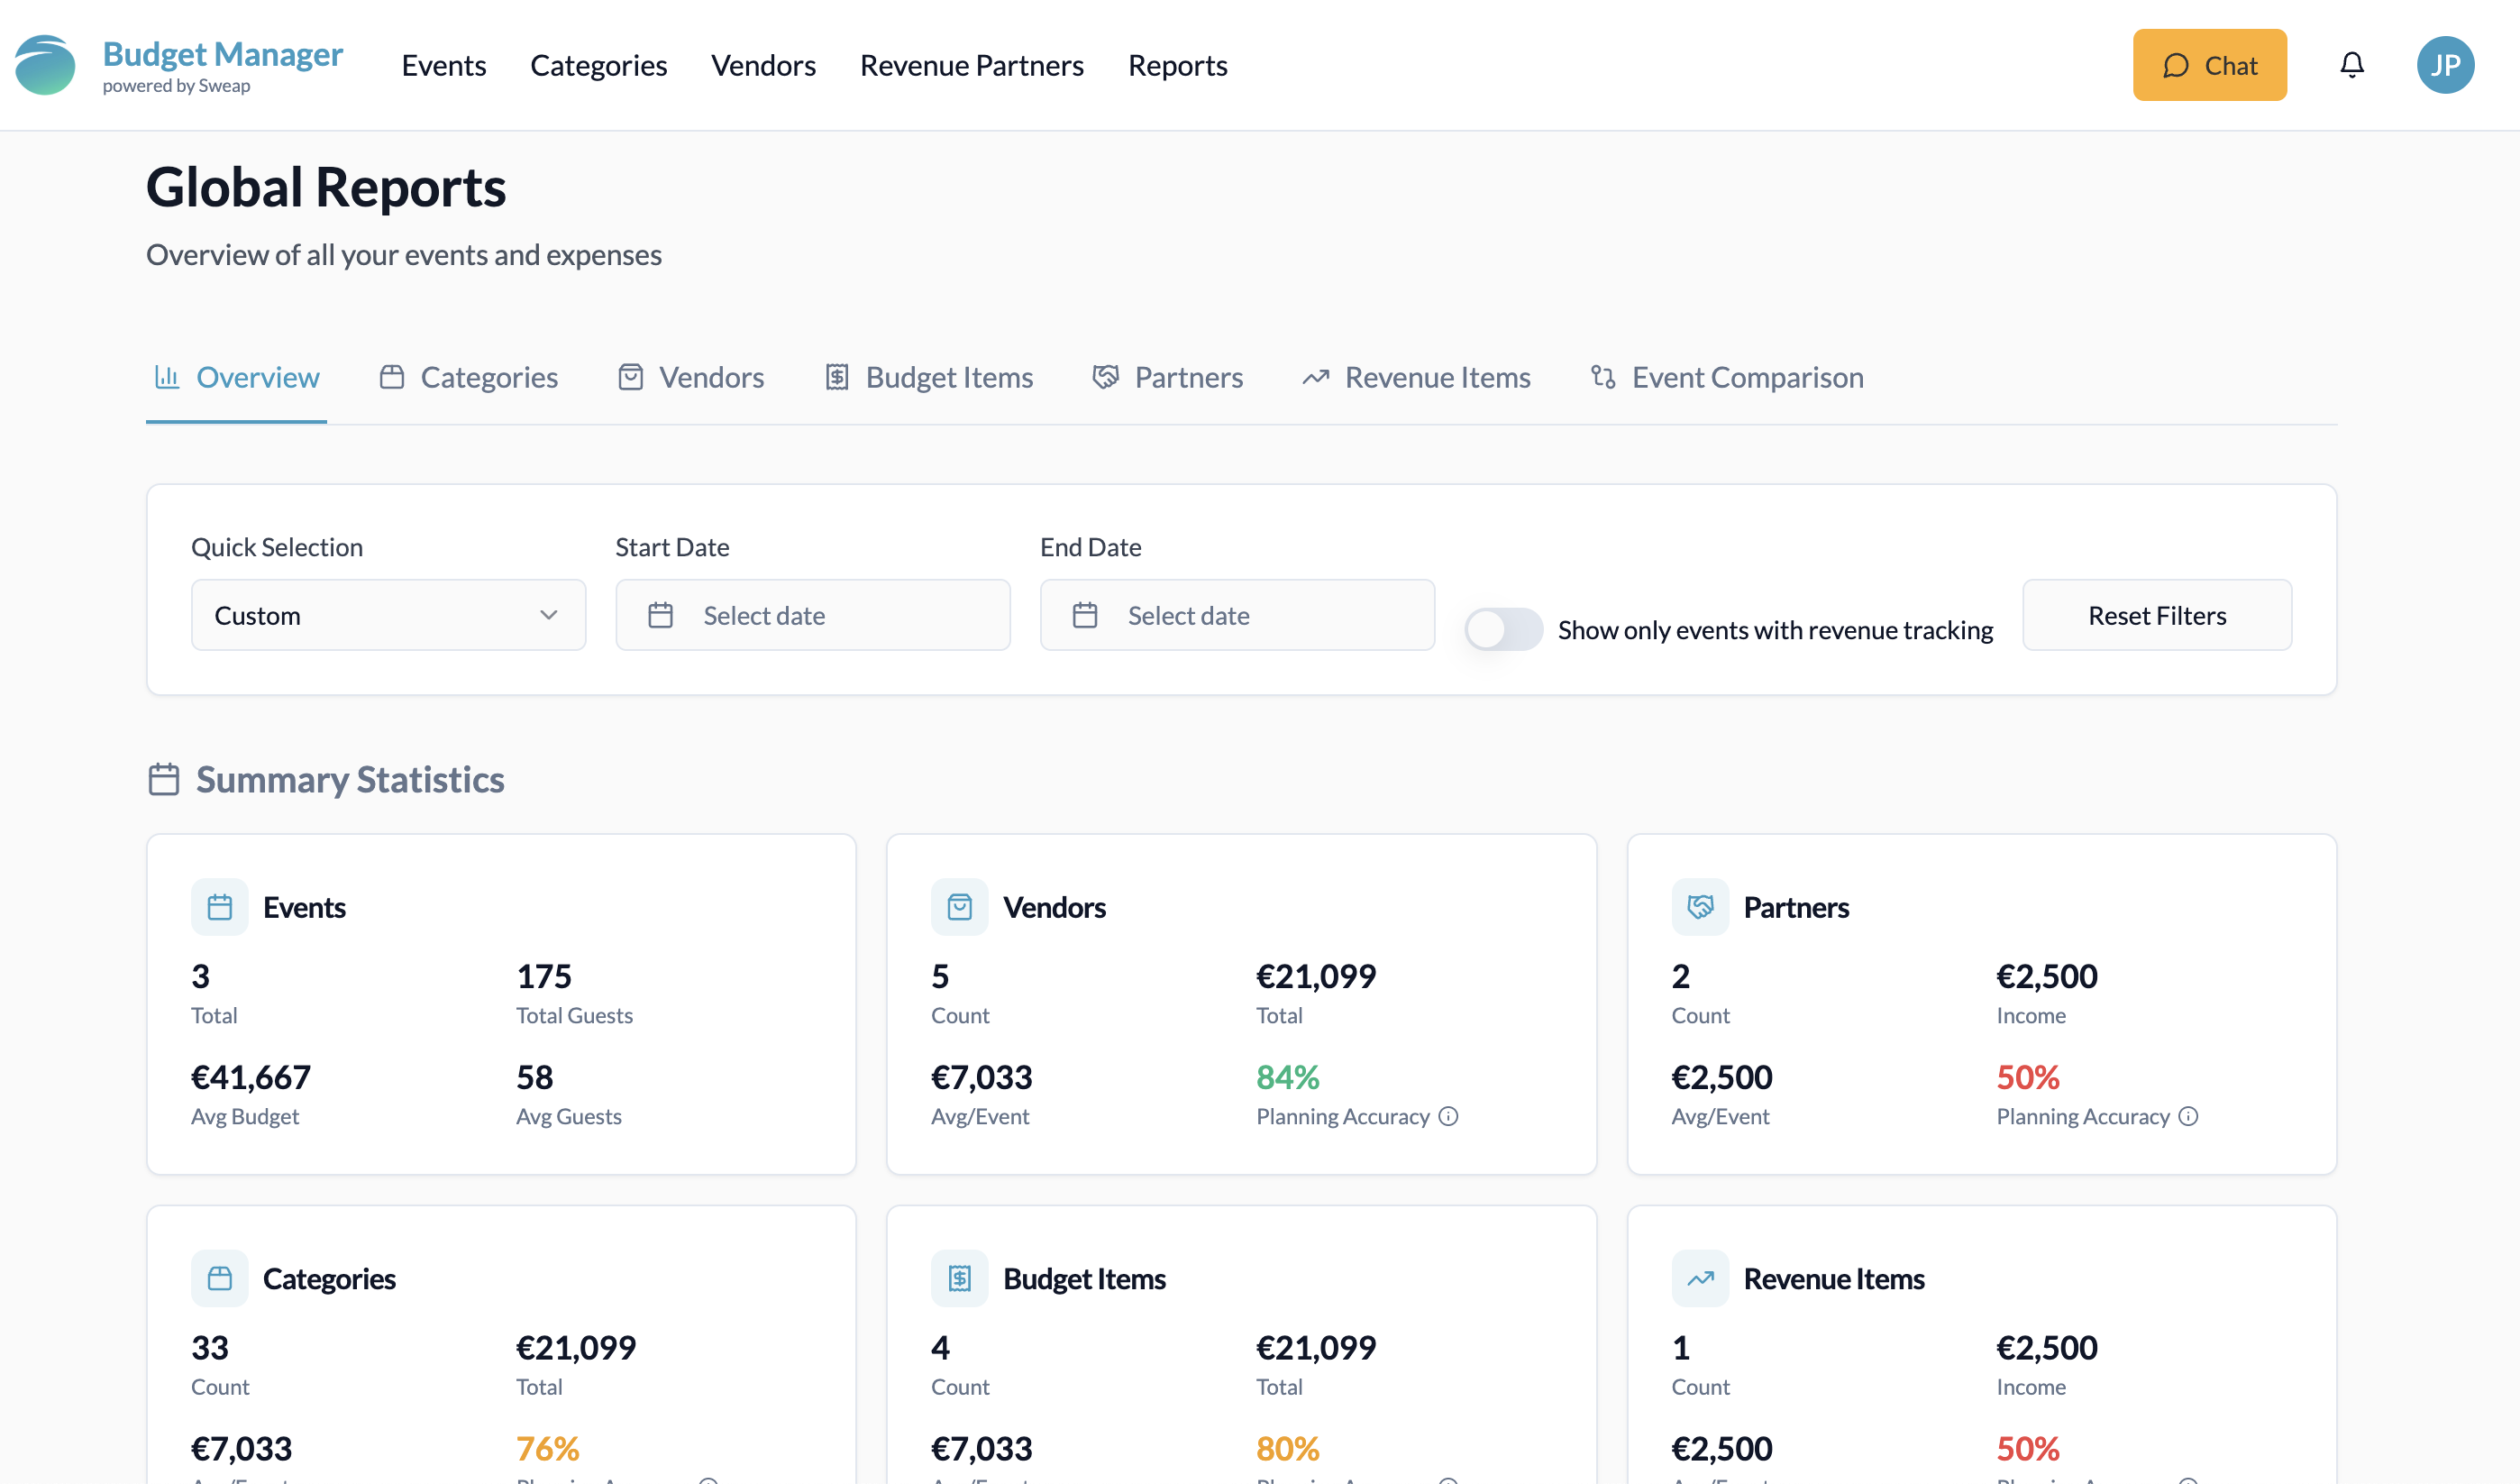This screenshot has width=2520, height=1484.
Task: Click the Summary Statistics calendar icon
Action: pos(164,779)
